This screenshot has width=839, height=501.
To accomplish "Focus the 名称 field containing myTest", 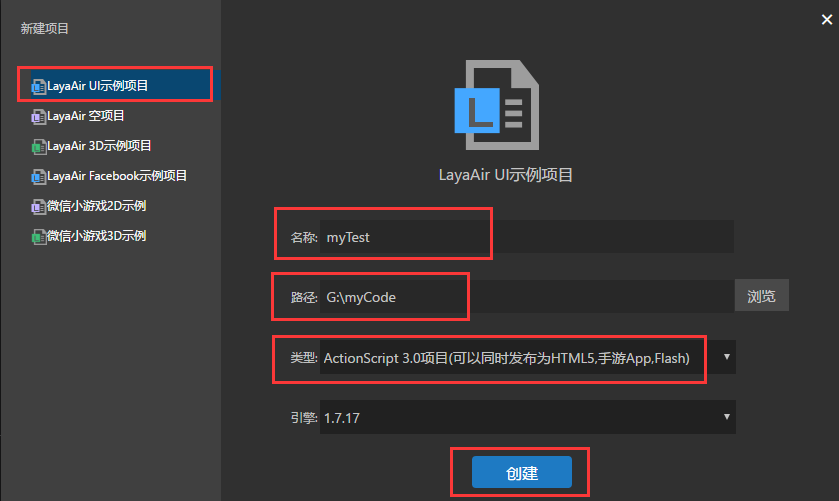I will [527, 237].
